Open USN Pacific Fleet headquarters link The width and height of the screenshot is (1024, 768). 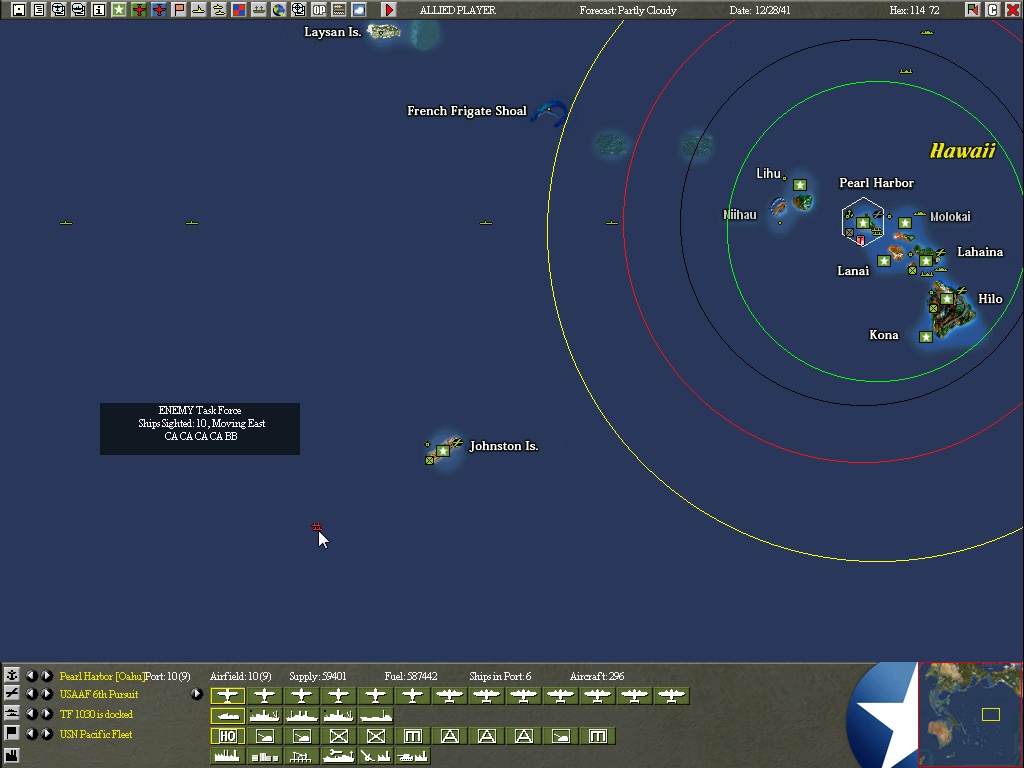pyautogui.click(x=95, y=734)
